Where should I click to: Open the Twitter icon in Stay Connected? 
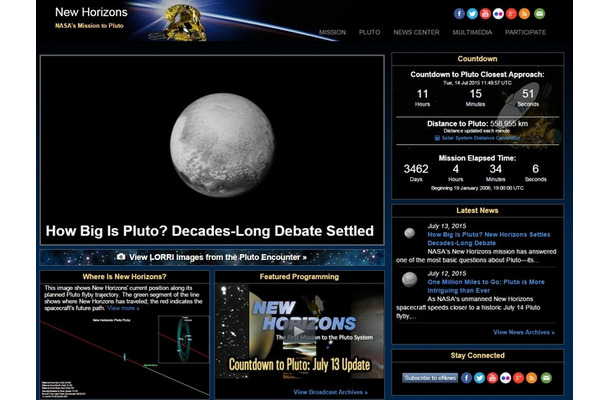479,378
